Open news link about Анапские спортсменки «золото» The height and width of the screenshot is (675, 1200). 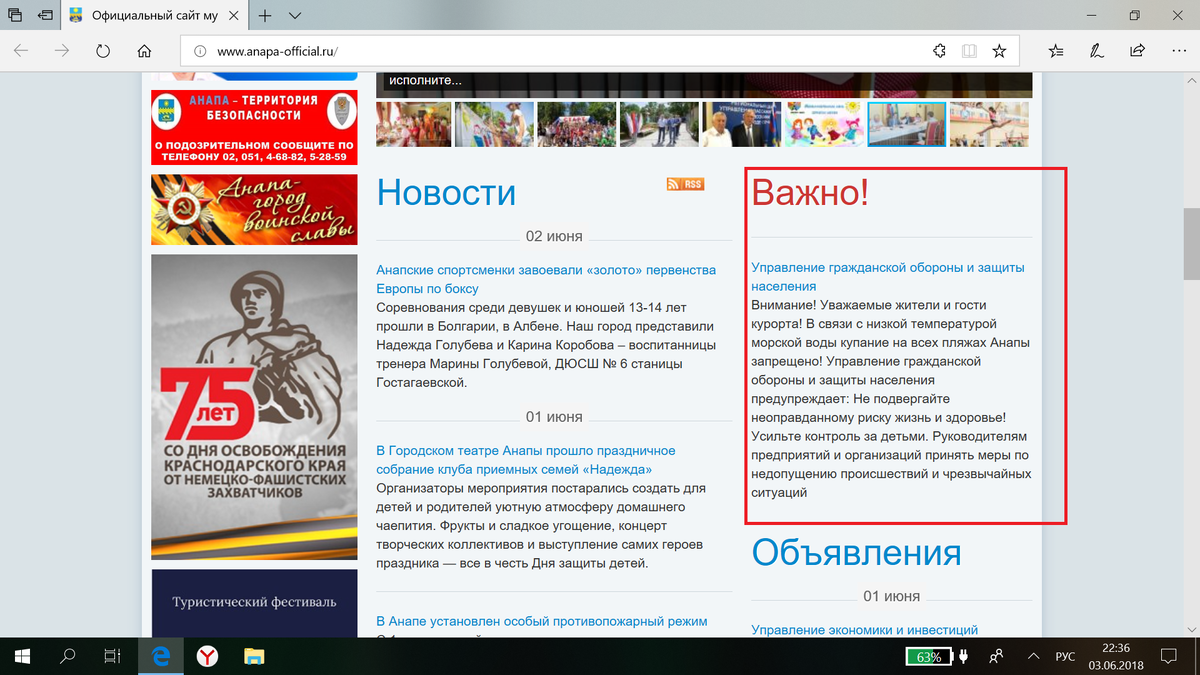546,279
